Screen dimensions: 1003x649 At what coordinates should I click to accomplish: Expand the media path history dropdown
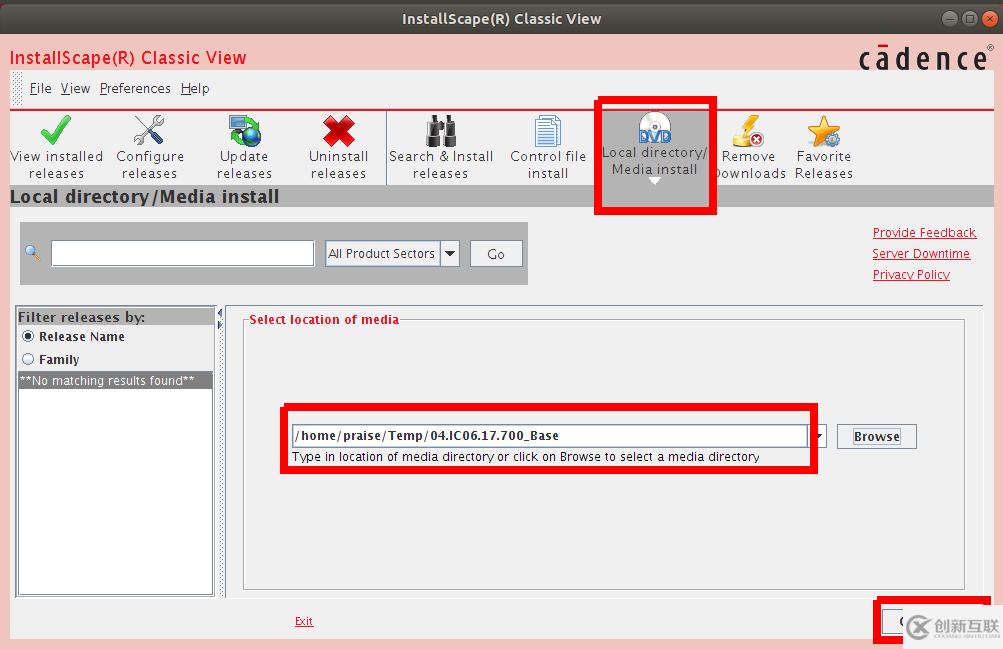click(x=818, y=435)
